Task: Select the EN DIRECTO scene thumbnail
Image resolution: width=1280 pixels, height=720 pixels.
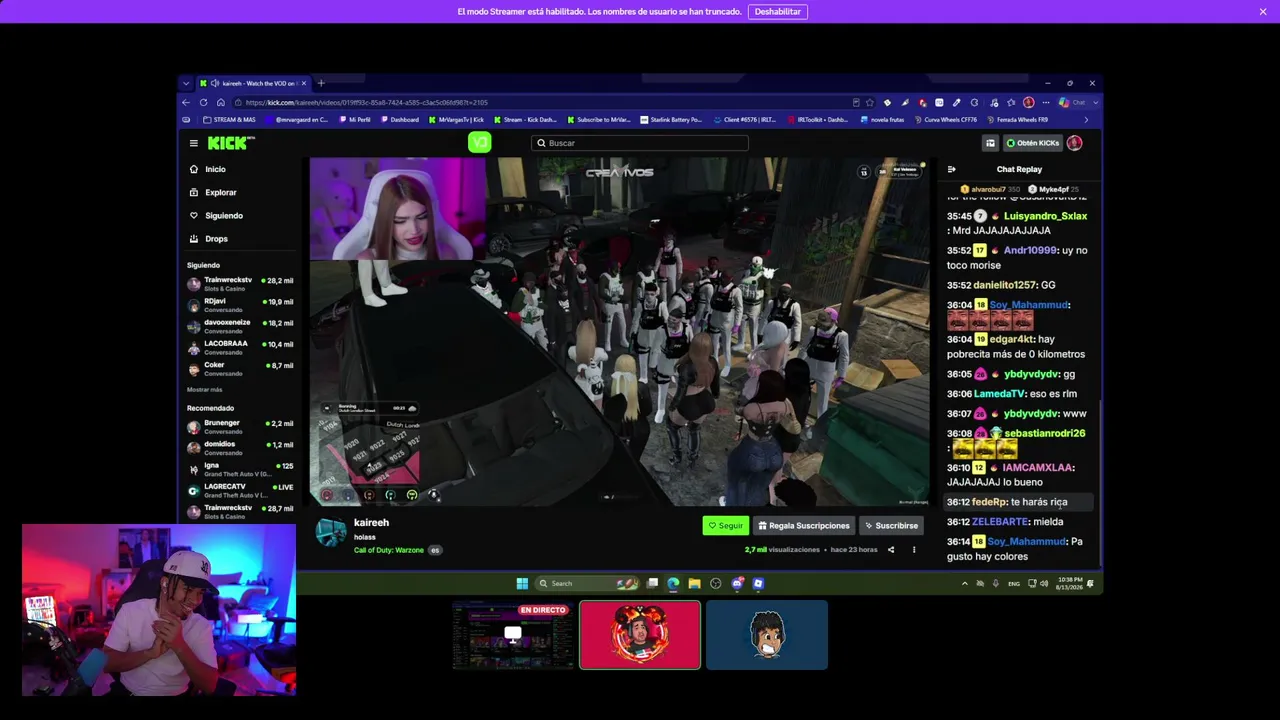Action: click(x=513, y=635)
